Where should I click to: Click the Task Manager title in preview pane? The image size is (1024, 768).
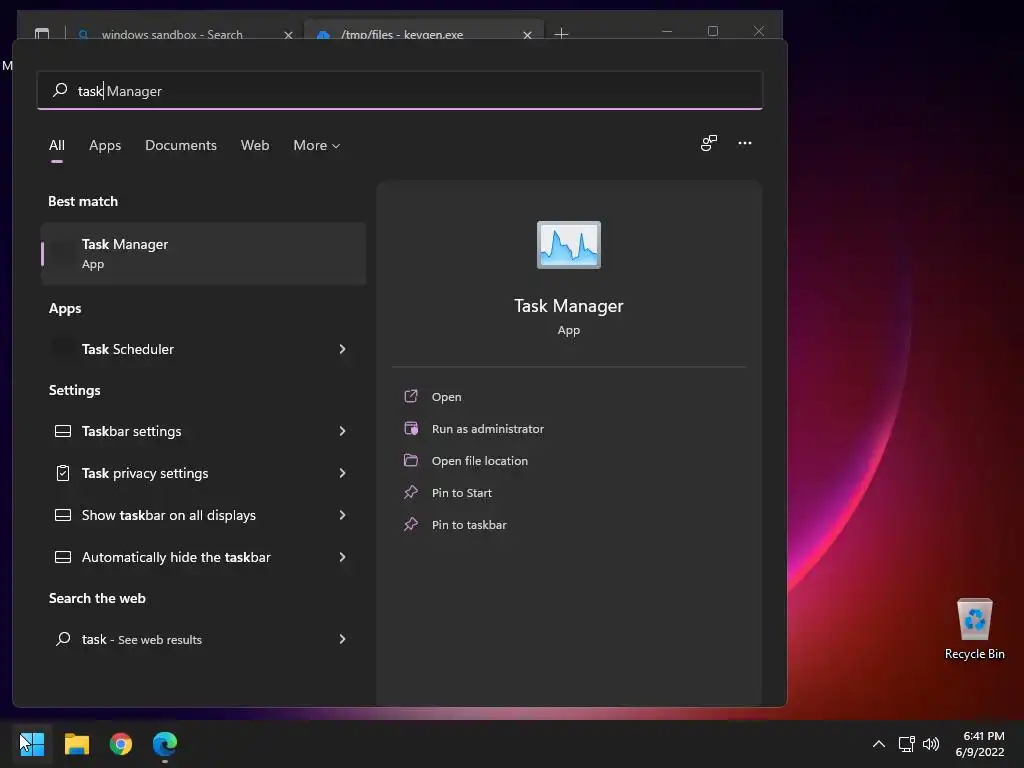pyautogui.click(x=568, y=306)
